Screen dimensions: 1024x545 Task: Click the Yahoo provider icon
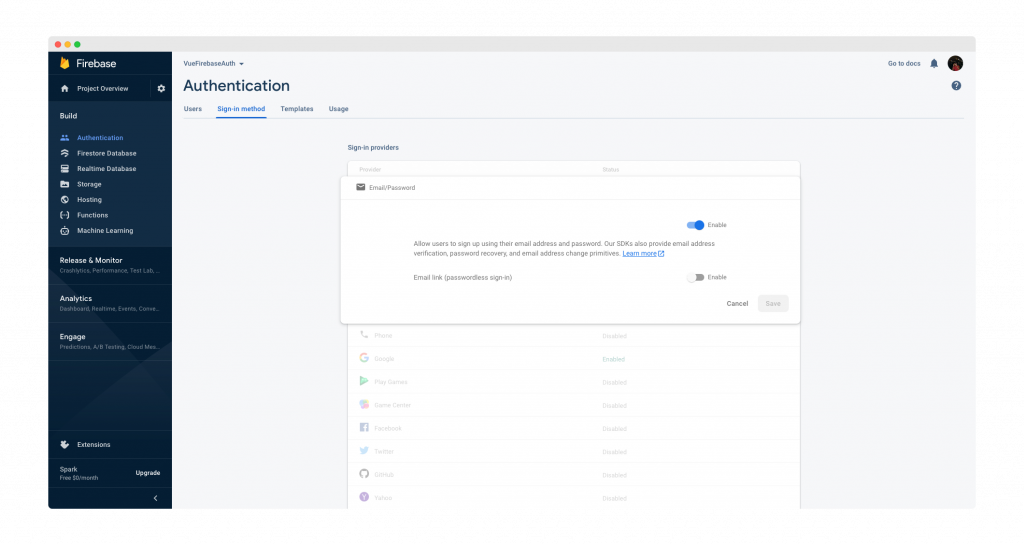(364, 497)
